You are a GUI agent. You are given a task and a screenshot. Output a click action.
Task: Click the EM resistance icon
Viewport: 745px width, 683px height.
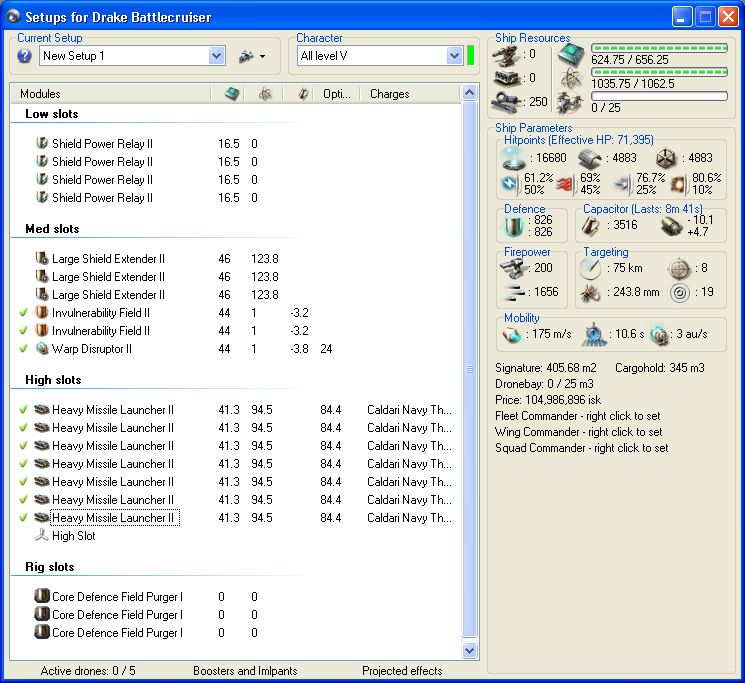(509, 183)
